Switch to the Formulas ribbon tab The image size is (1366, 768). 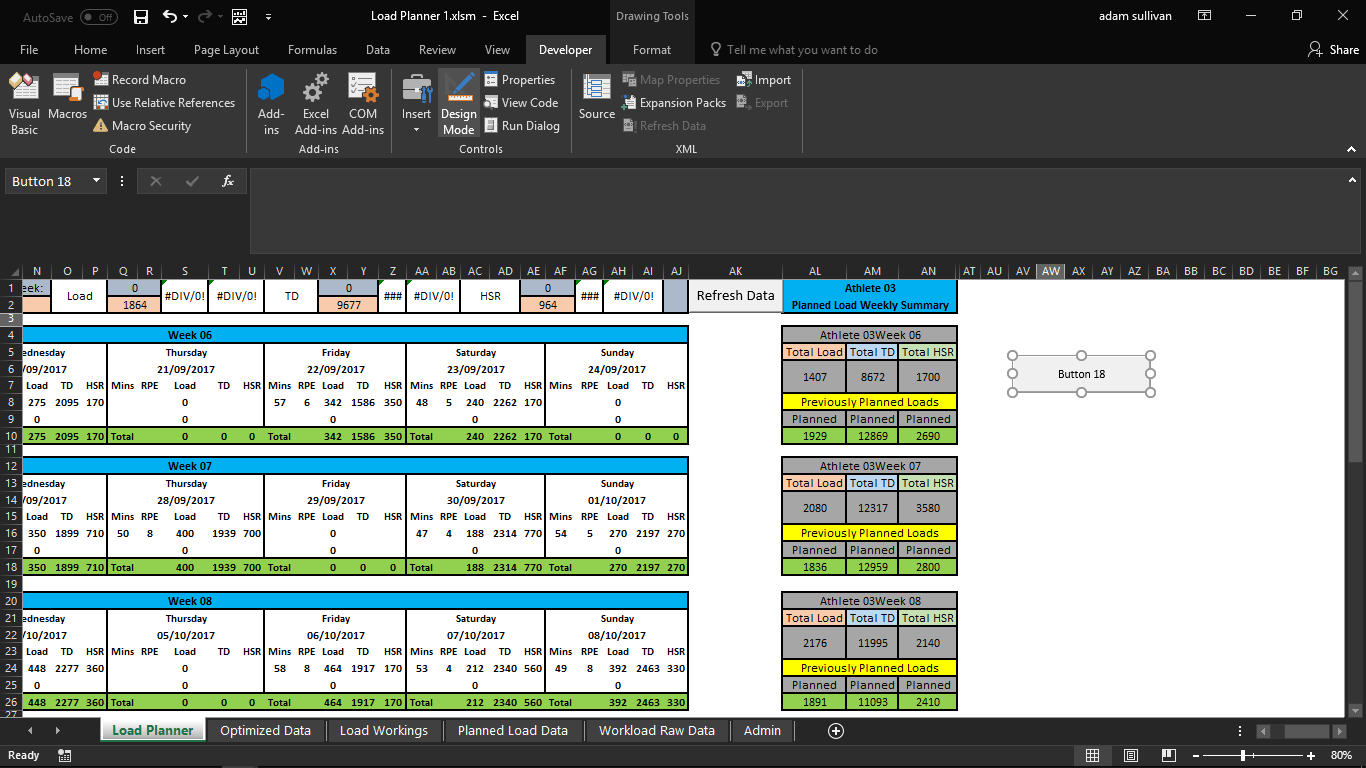tap(313, 50)
